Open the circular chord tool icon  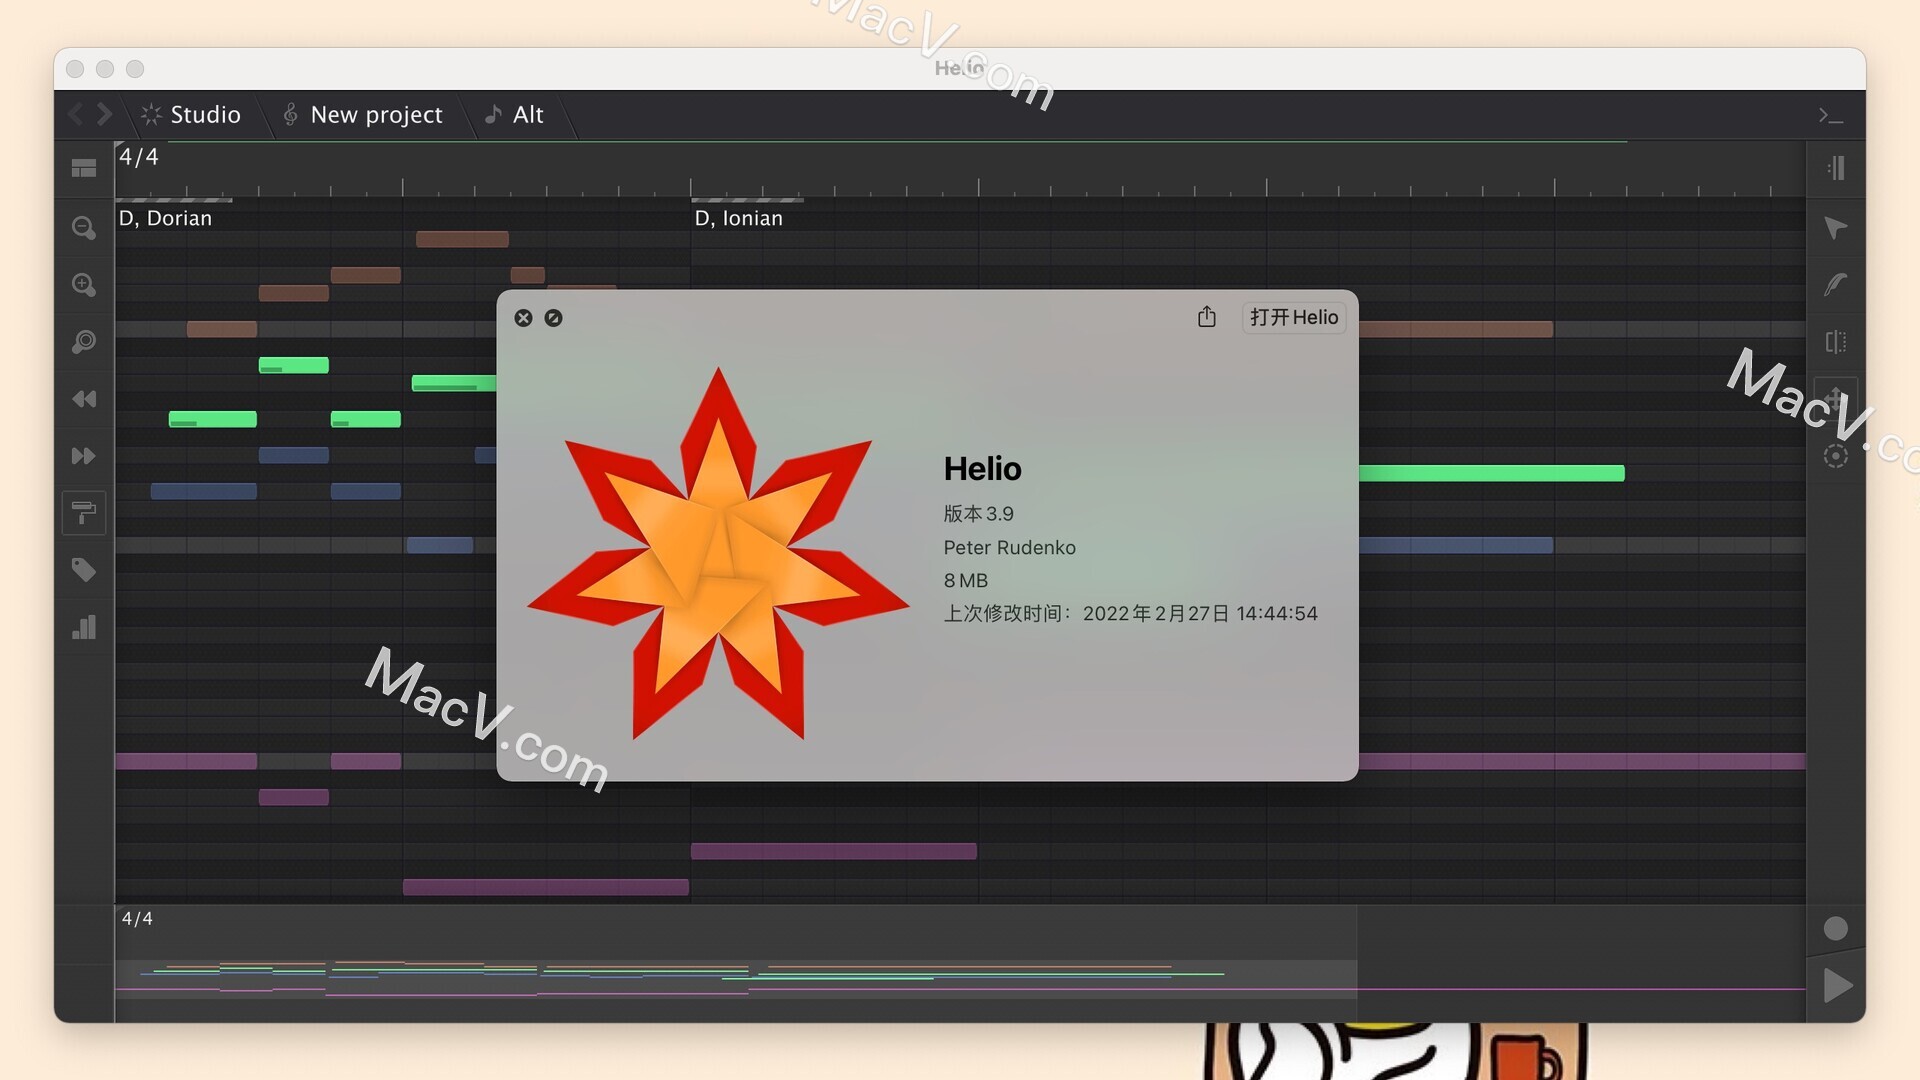point(1836,456)
